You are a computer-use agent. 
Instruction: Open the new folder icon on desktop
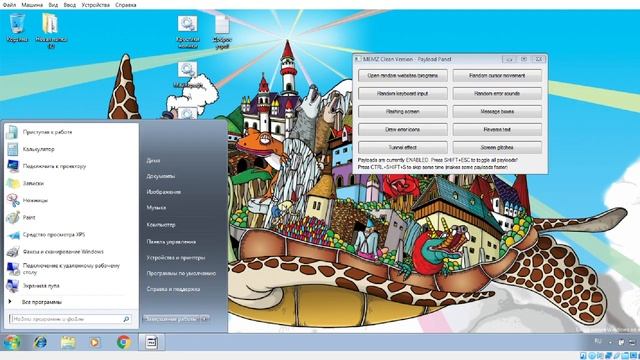coord(51,30)
